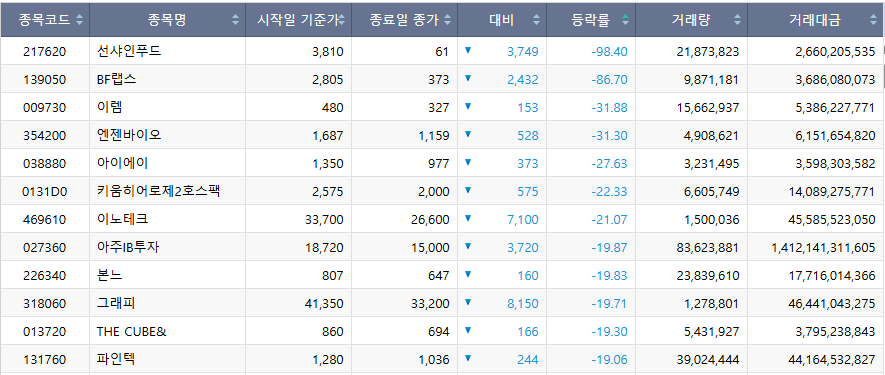Click closing price 26,600
The image size is (885, 375).
(x=430, y=220)
